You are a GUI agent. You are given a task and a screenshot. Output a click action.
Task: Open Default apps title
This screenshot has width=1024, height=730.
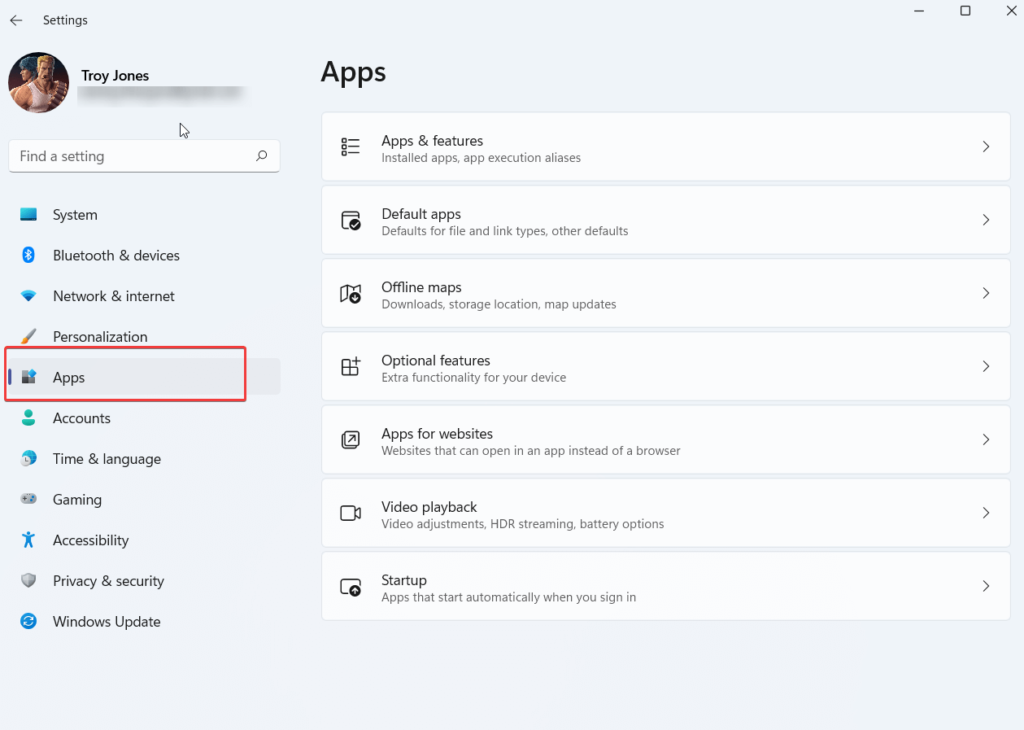421,214
